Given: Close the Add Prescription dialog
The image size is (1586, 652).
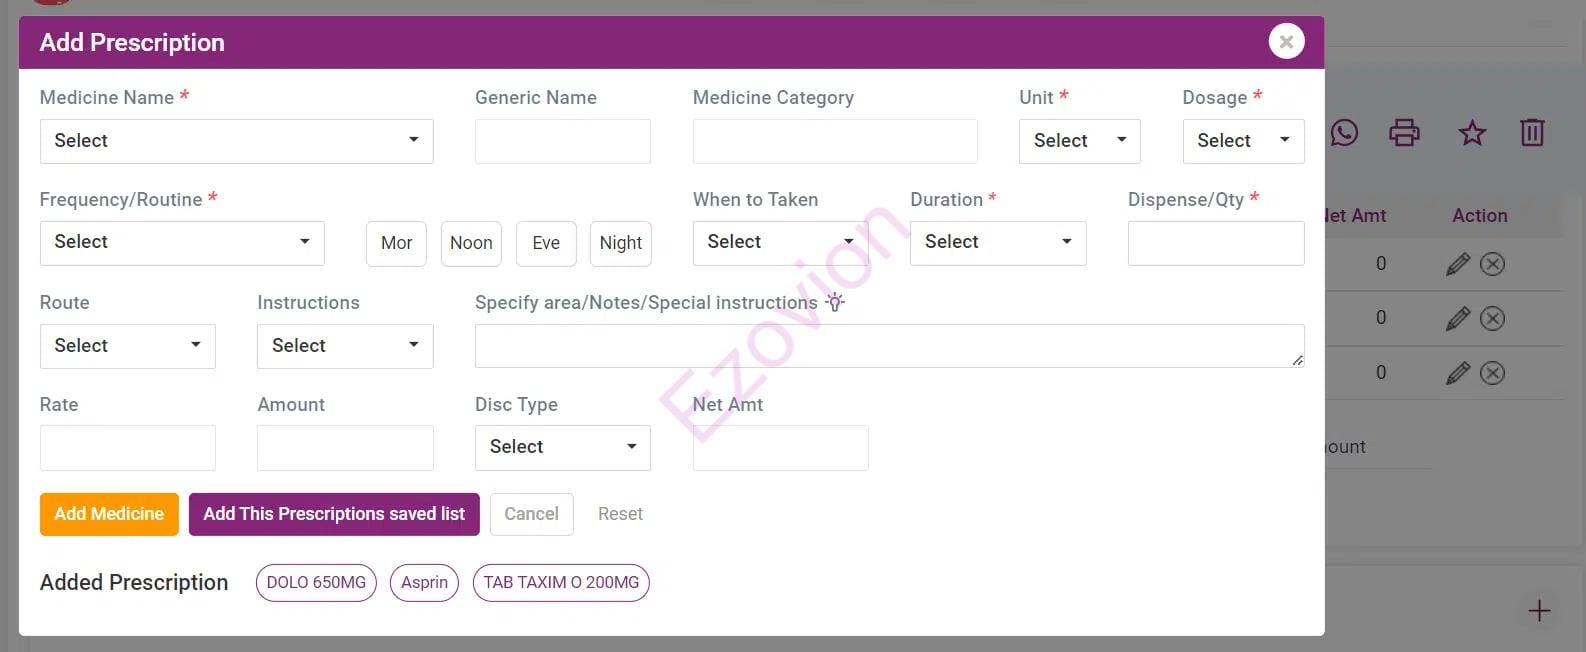Looking at the screenshot, I should click(x=1286, y=42).
